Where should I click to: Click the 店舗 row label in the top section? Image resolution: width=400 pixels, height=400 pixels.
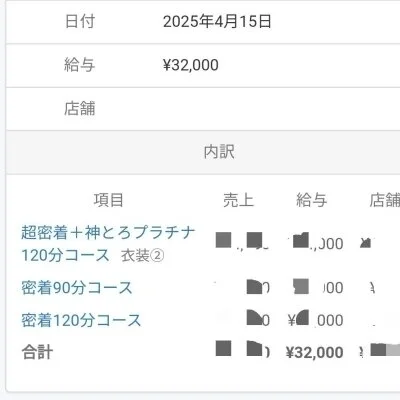point(80,108)
